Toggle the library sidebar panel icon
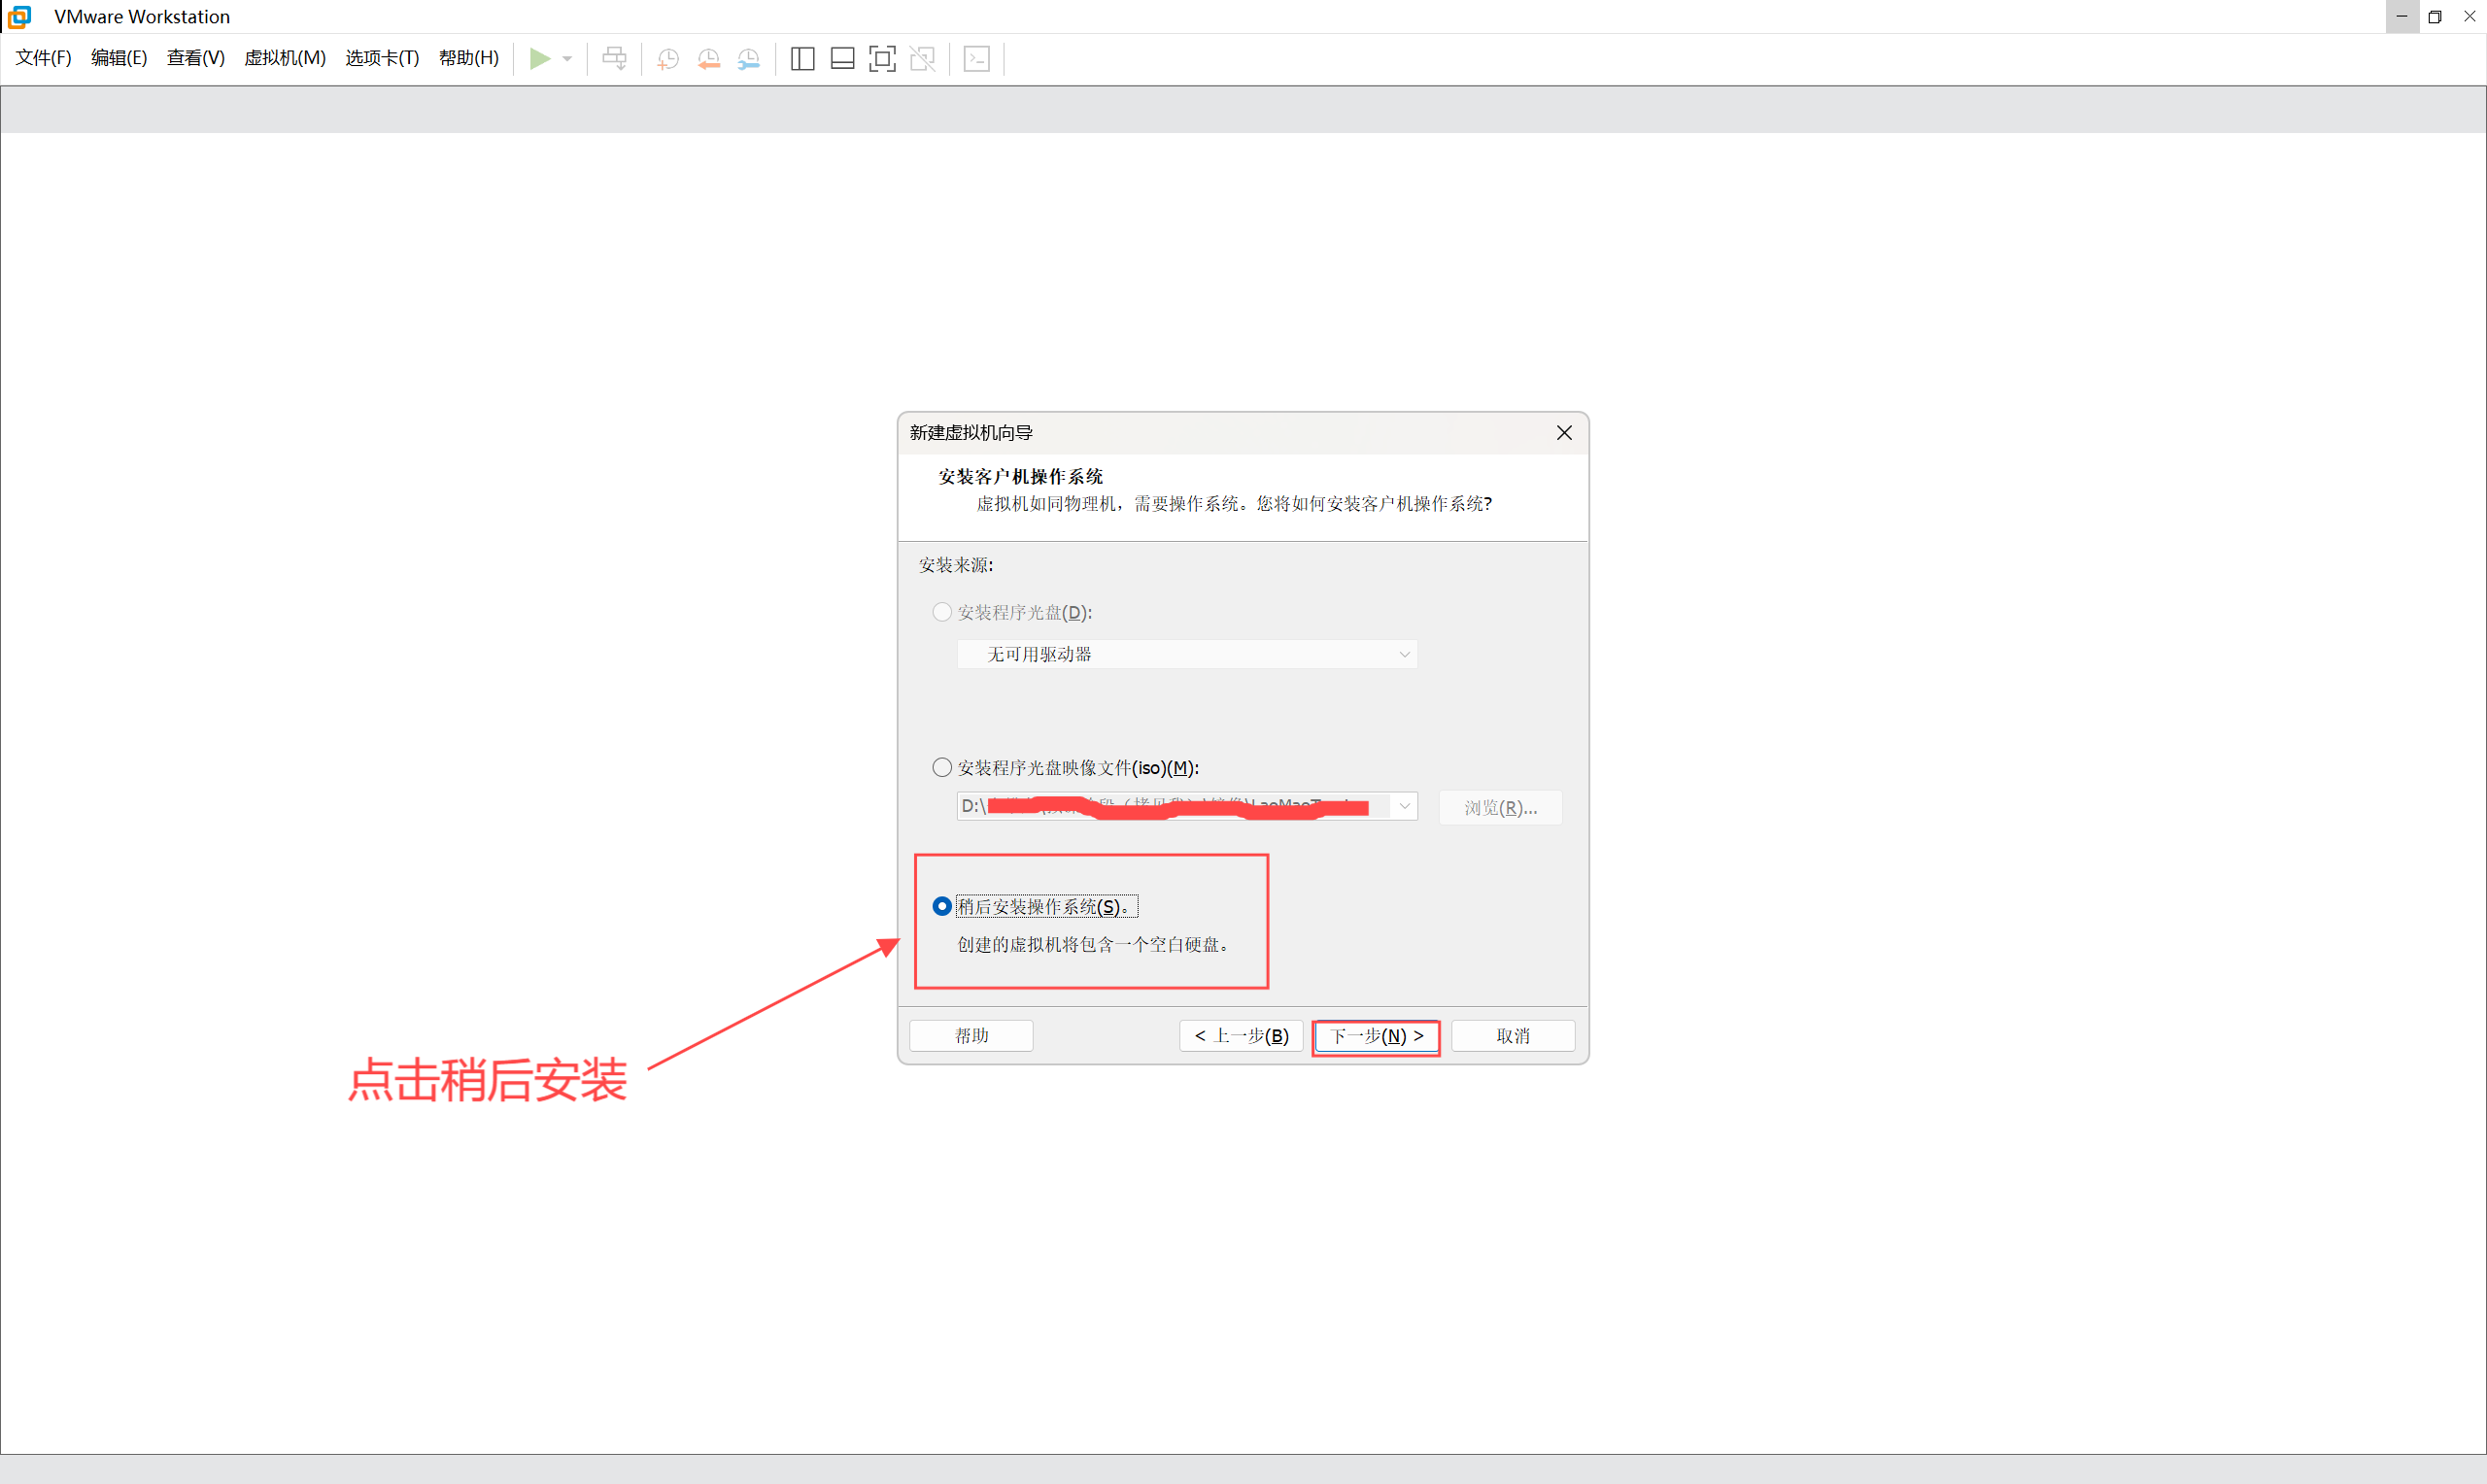Viewport: 2487px width, 1484px height. [x=802, y=59]
